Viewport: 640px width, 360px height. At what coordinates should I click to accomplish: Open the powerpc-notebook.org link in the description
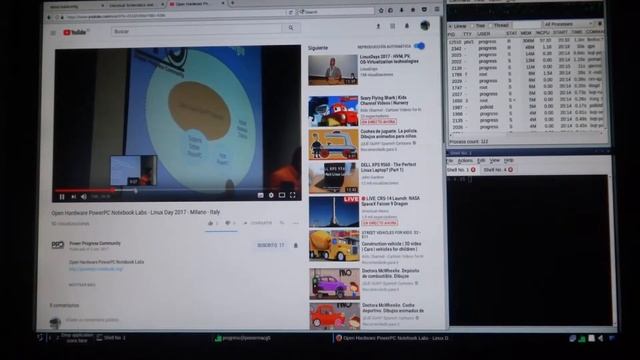pyautogui.click(x=96, y=269)
